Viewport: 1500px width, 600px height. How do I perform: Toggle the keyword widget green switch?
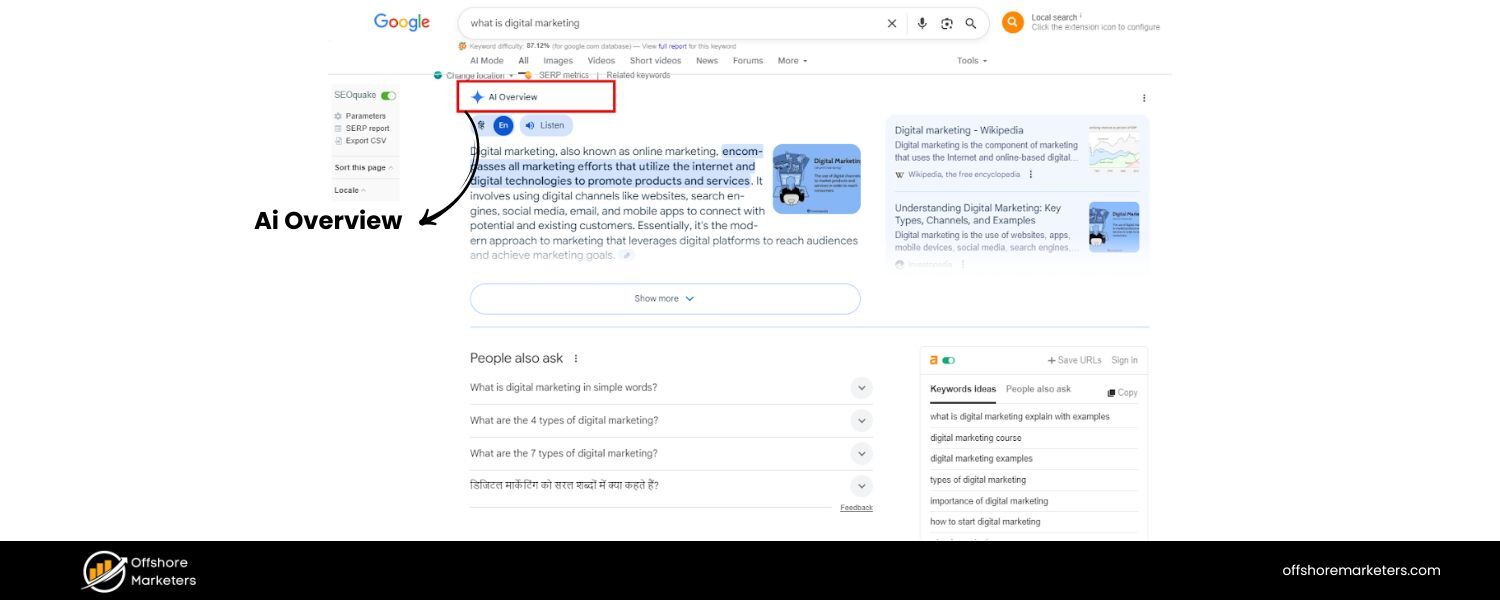(948, 360)
